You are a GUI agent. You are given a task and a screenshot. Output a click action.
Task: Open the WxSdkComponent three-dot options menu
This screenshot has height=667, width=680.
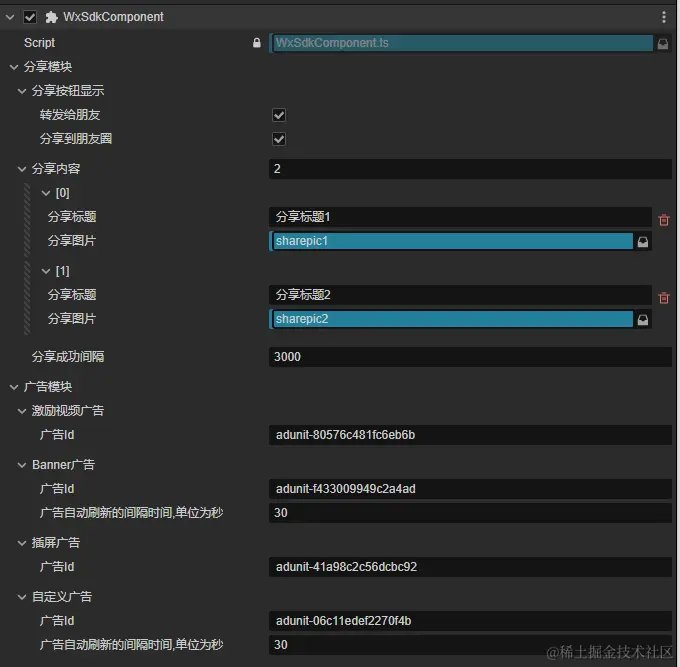pyautogui.click(x=664, y=17)
